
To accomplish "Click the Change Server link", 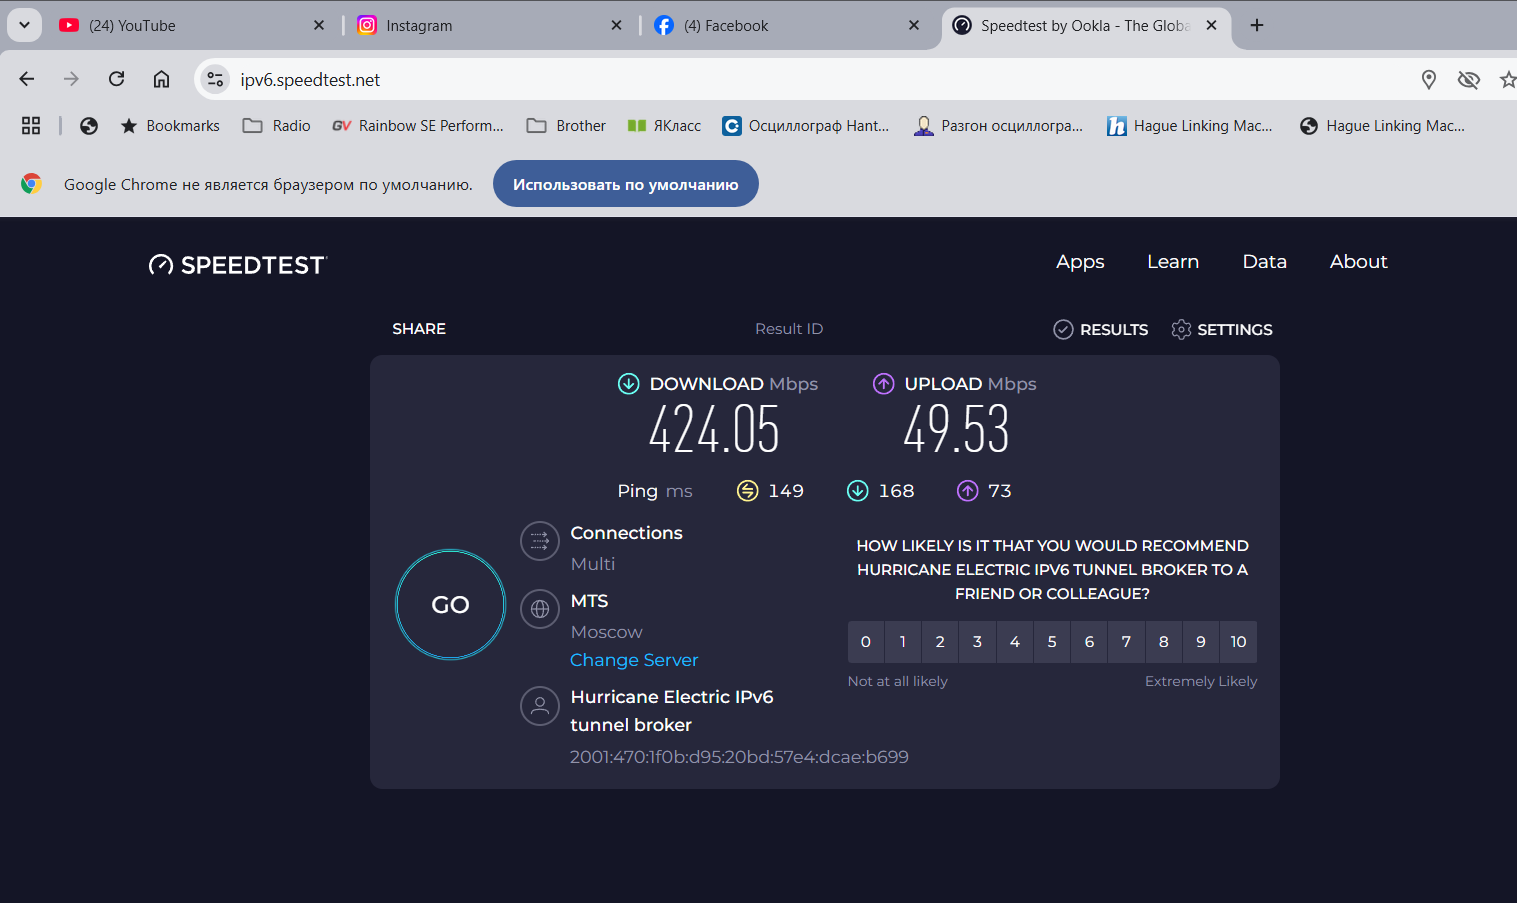I will click(634, 660).
